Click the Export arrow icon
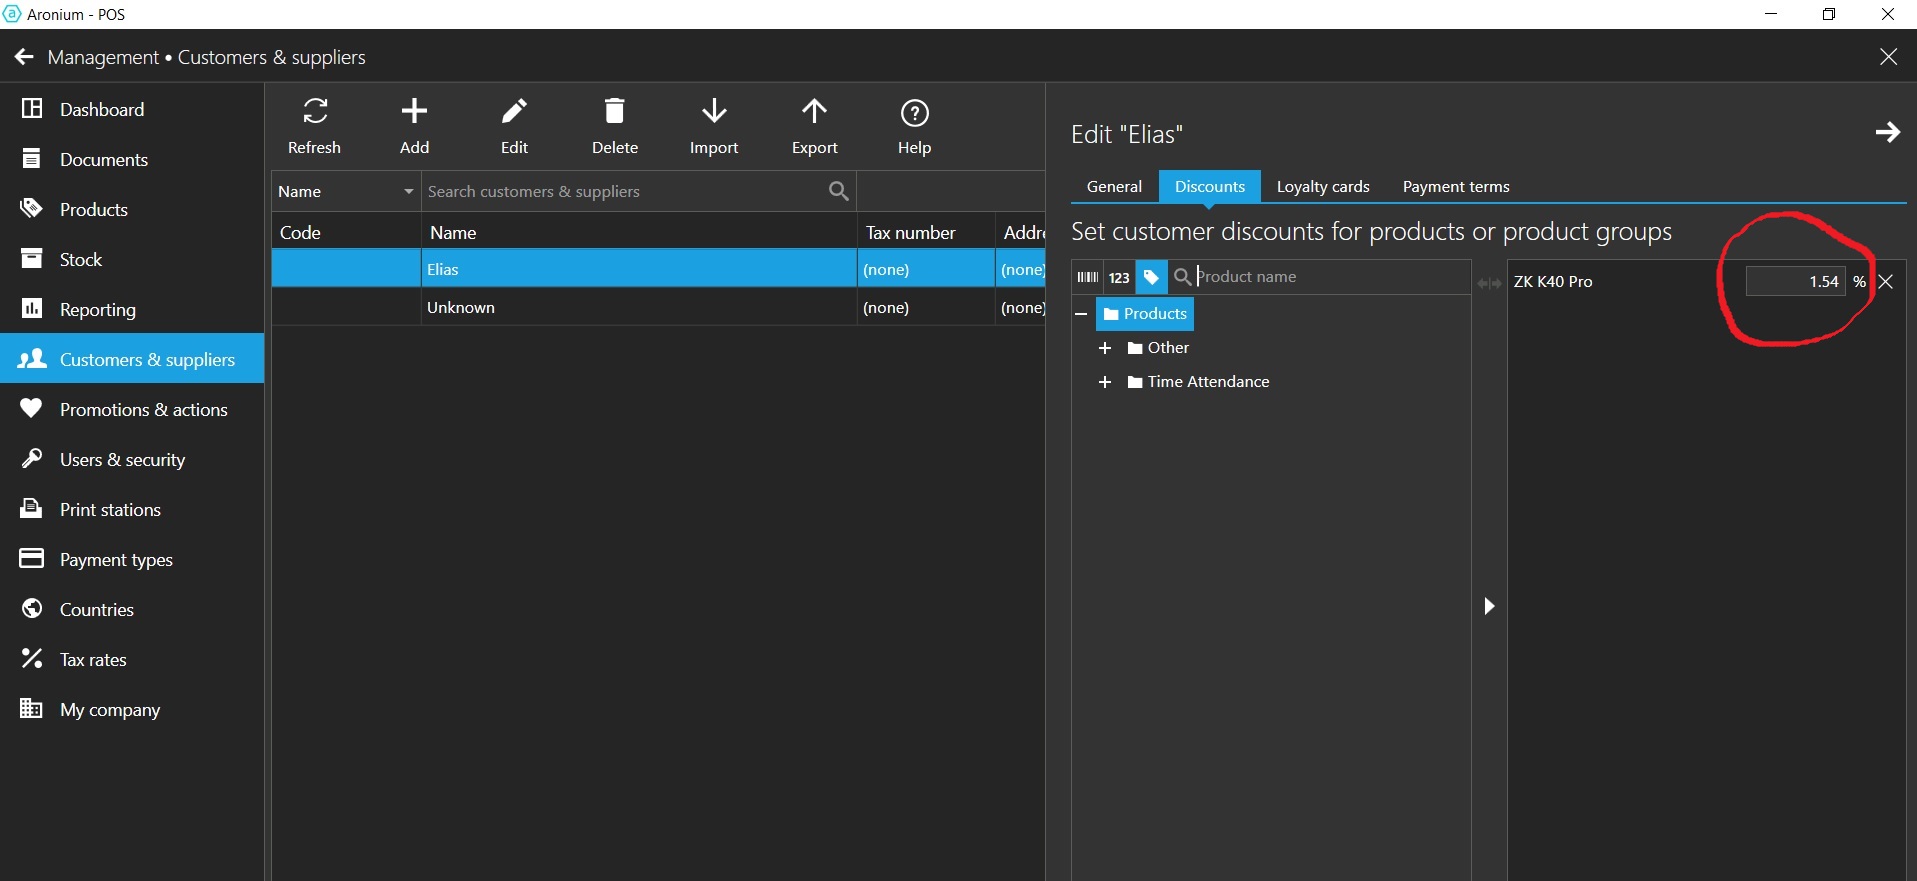The image size is (1917, 881). click(x=814, y=112)
